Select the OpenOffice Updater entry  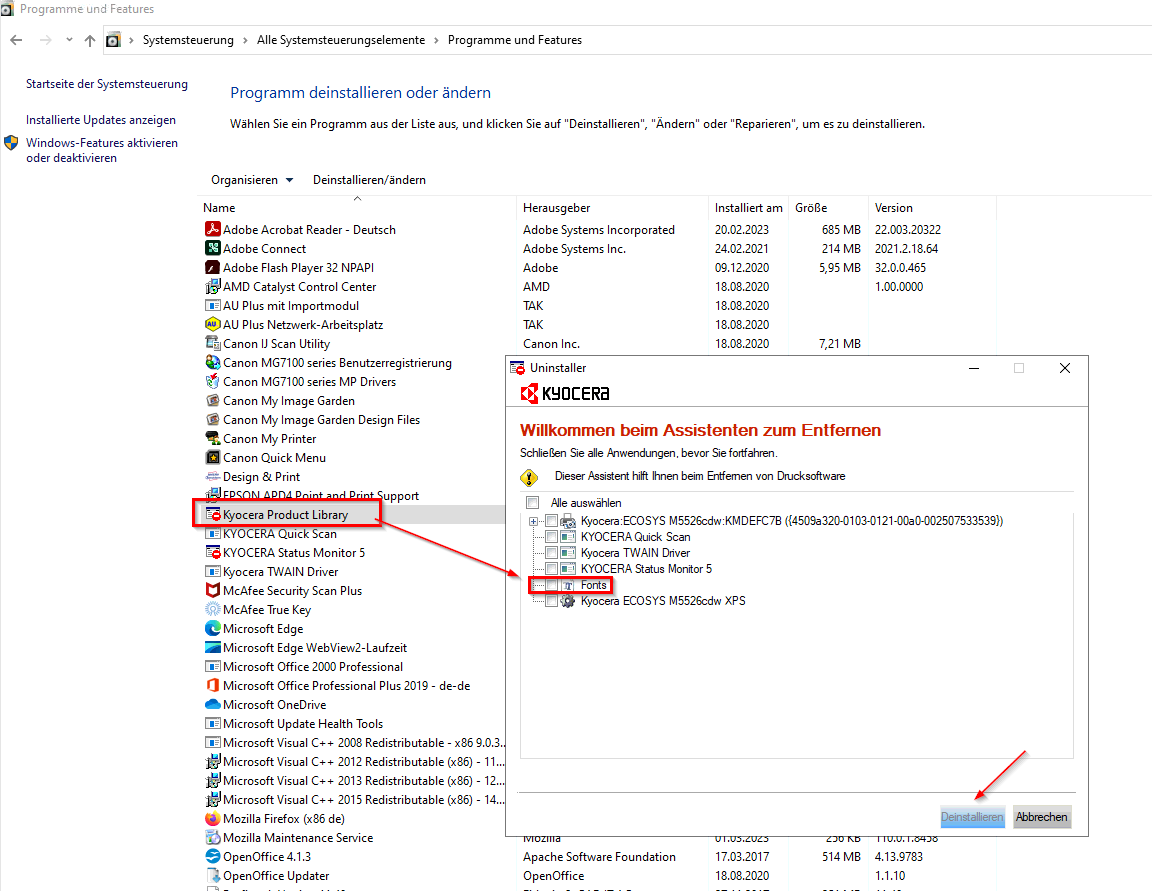tap(276, 876)
